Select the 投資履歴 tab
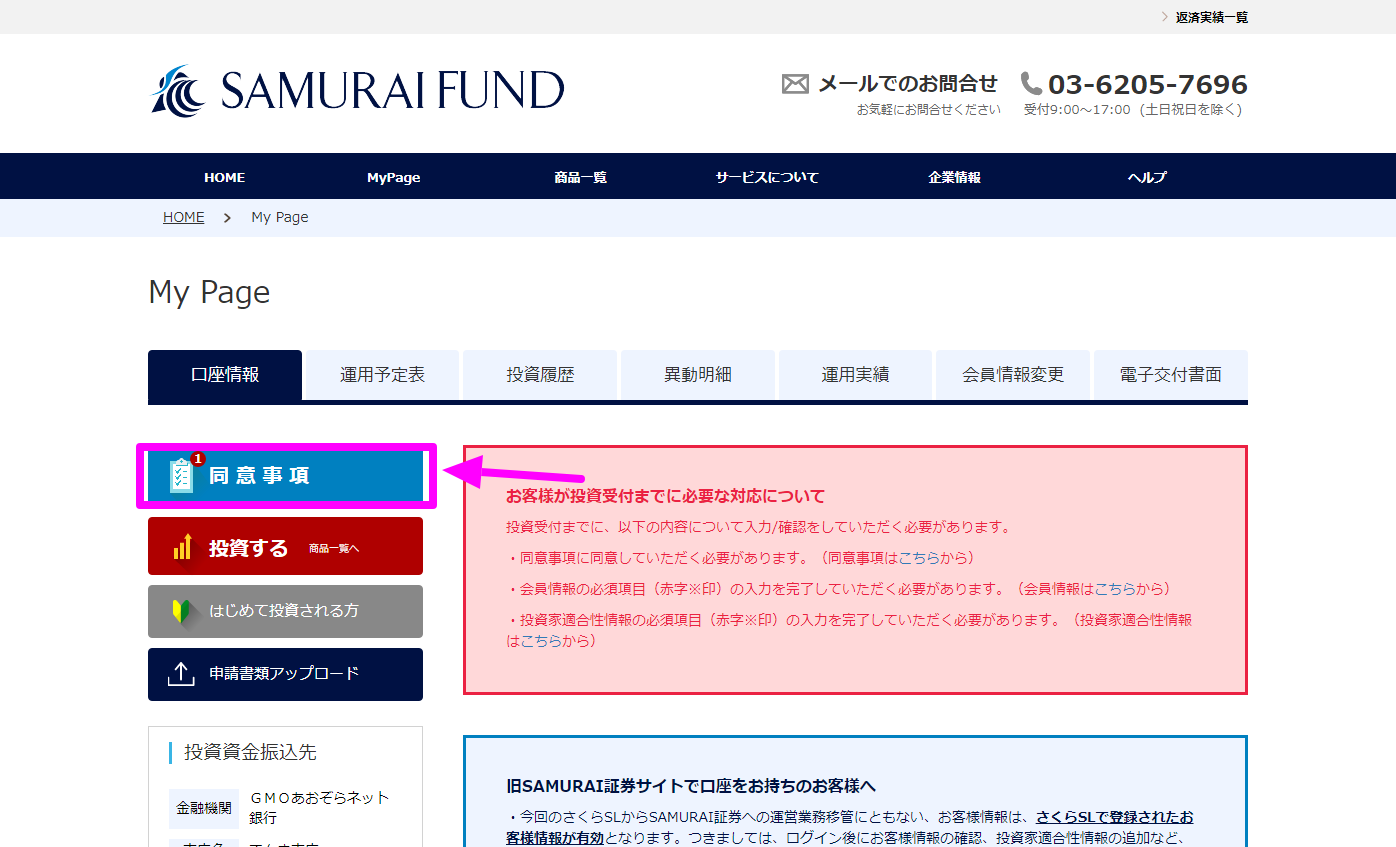This screenshot has width=1396, height=847. [x=540, y=375]
